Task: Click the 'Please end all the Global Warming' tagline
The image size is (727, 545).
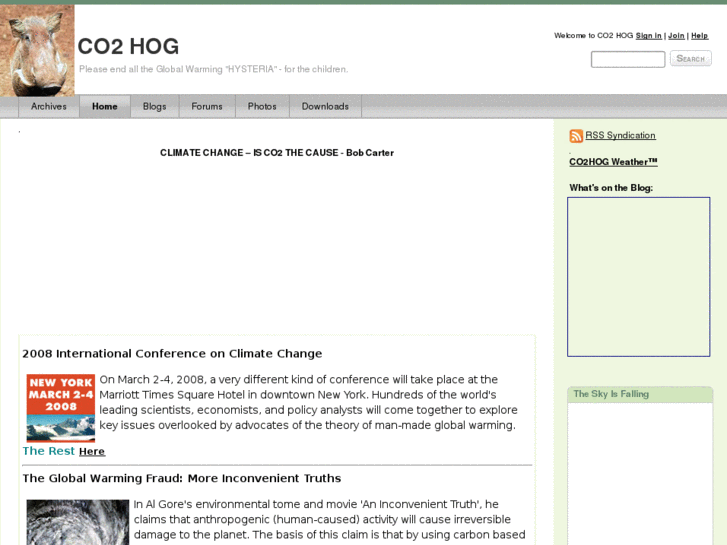Action: pyautogui.click(x=213, y=69)
